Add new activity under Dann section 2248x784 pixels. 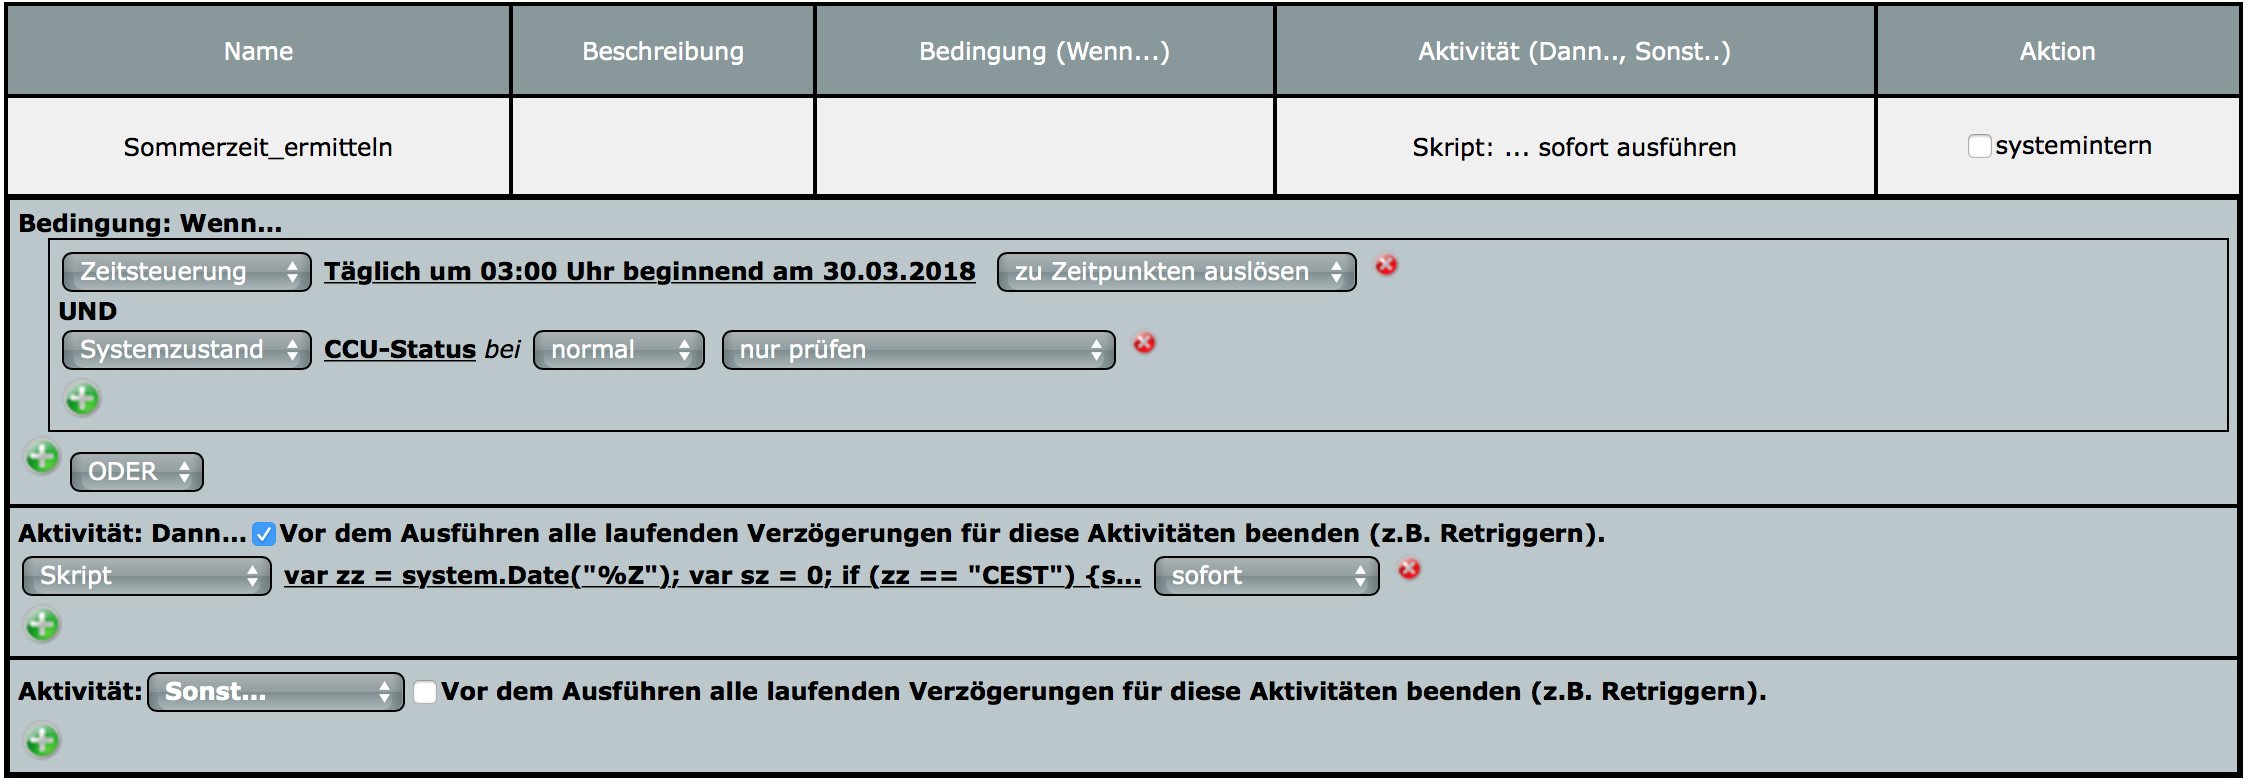pos(42,626)
